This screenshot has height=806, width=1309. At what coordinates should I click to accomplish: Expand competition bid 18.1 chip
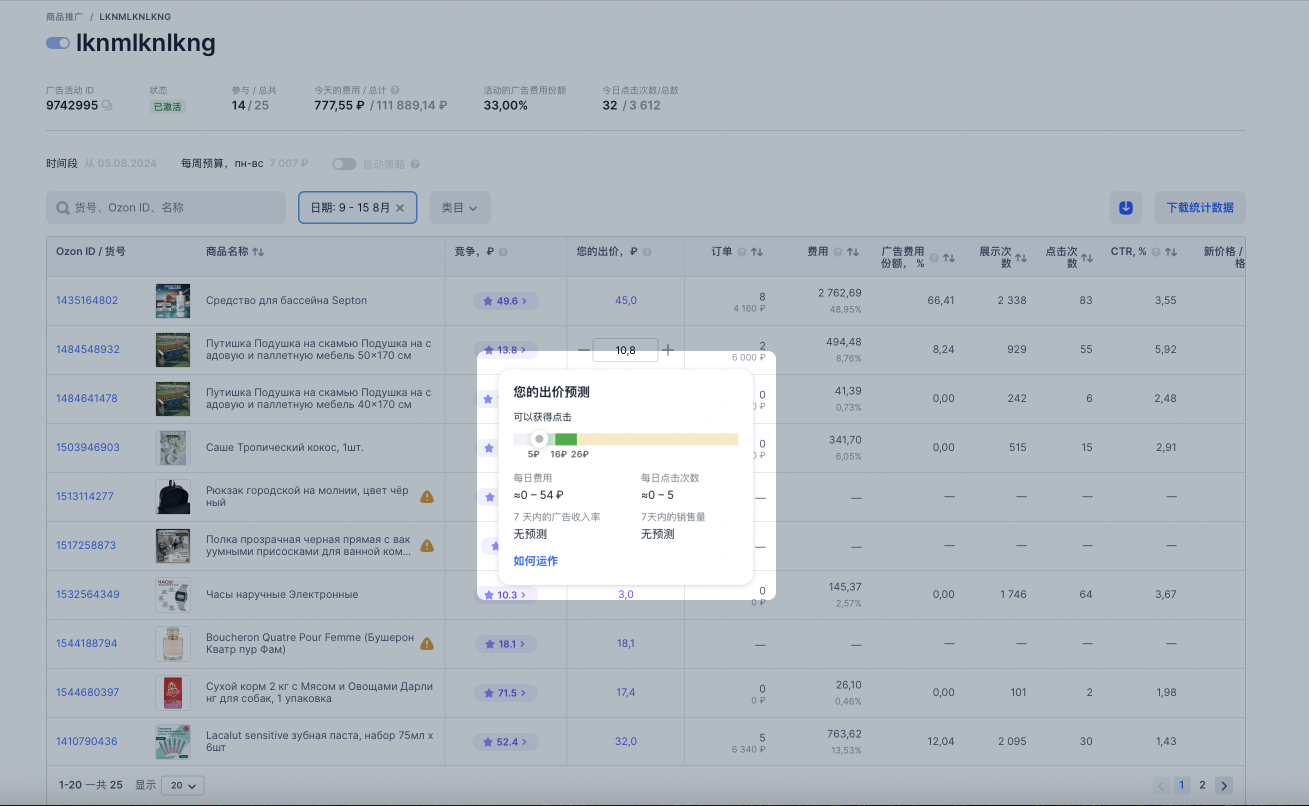tap(506, 643)
